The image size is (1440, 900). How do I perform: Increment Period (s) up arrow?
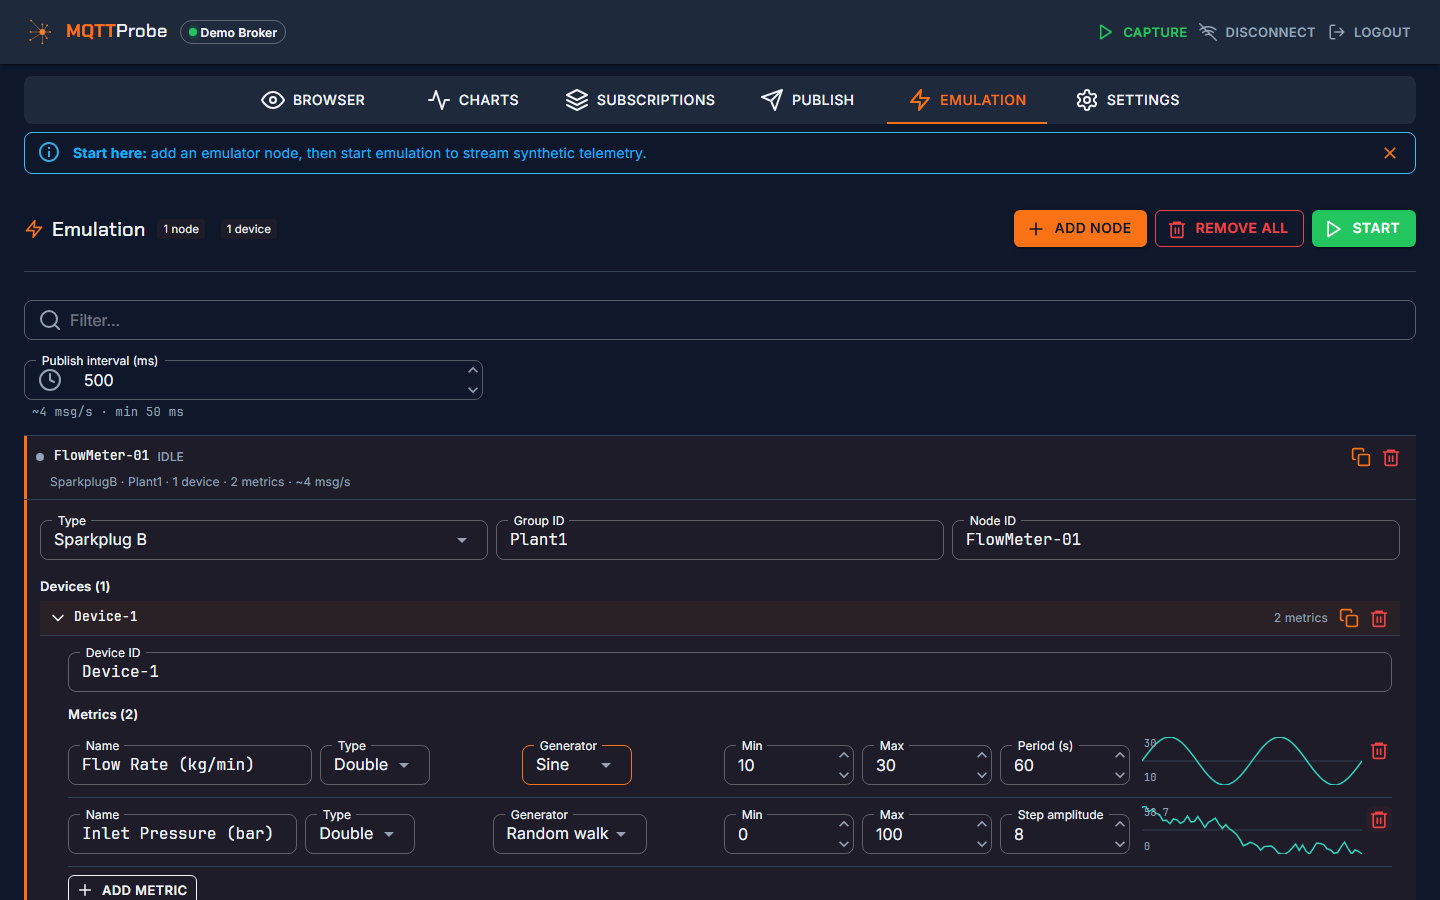click(x=1120, y=755)
